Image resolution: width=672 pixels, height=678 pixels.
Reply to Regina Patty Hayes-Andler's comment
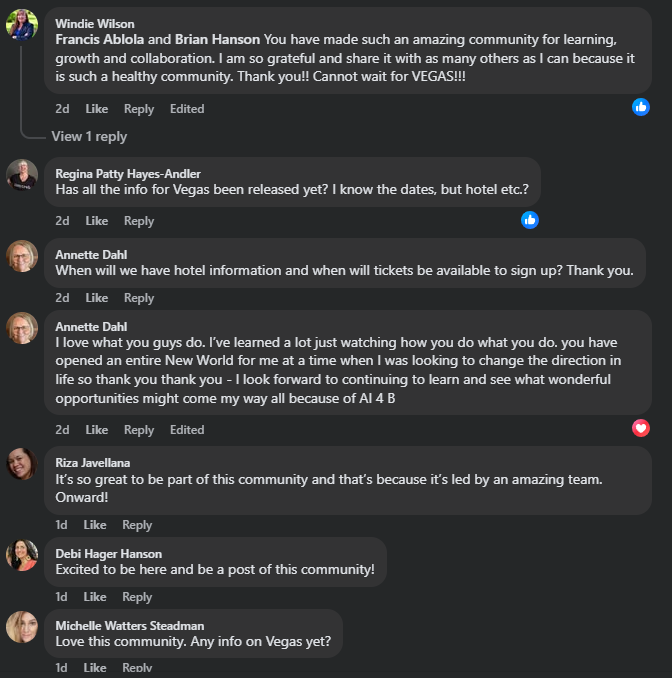click(x=139, y=221)
